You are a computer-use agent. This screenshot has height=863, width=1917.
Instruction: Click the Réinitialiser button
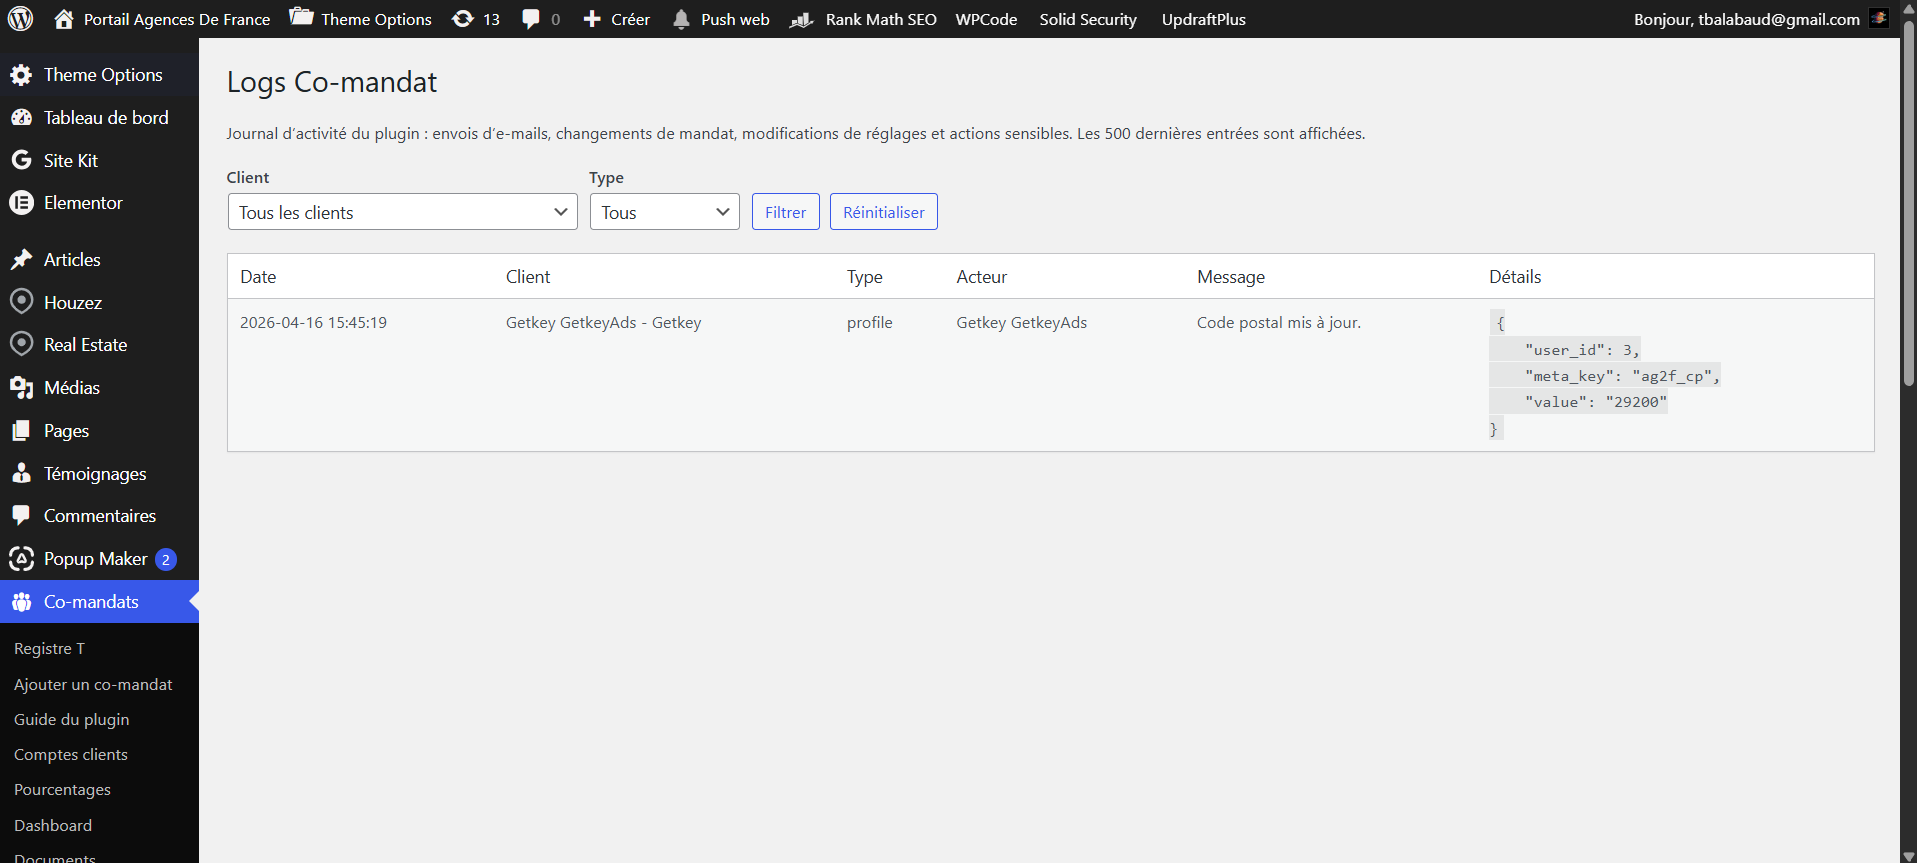click(884, 212)
